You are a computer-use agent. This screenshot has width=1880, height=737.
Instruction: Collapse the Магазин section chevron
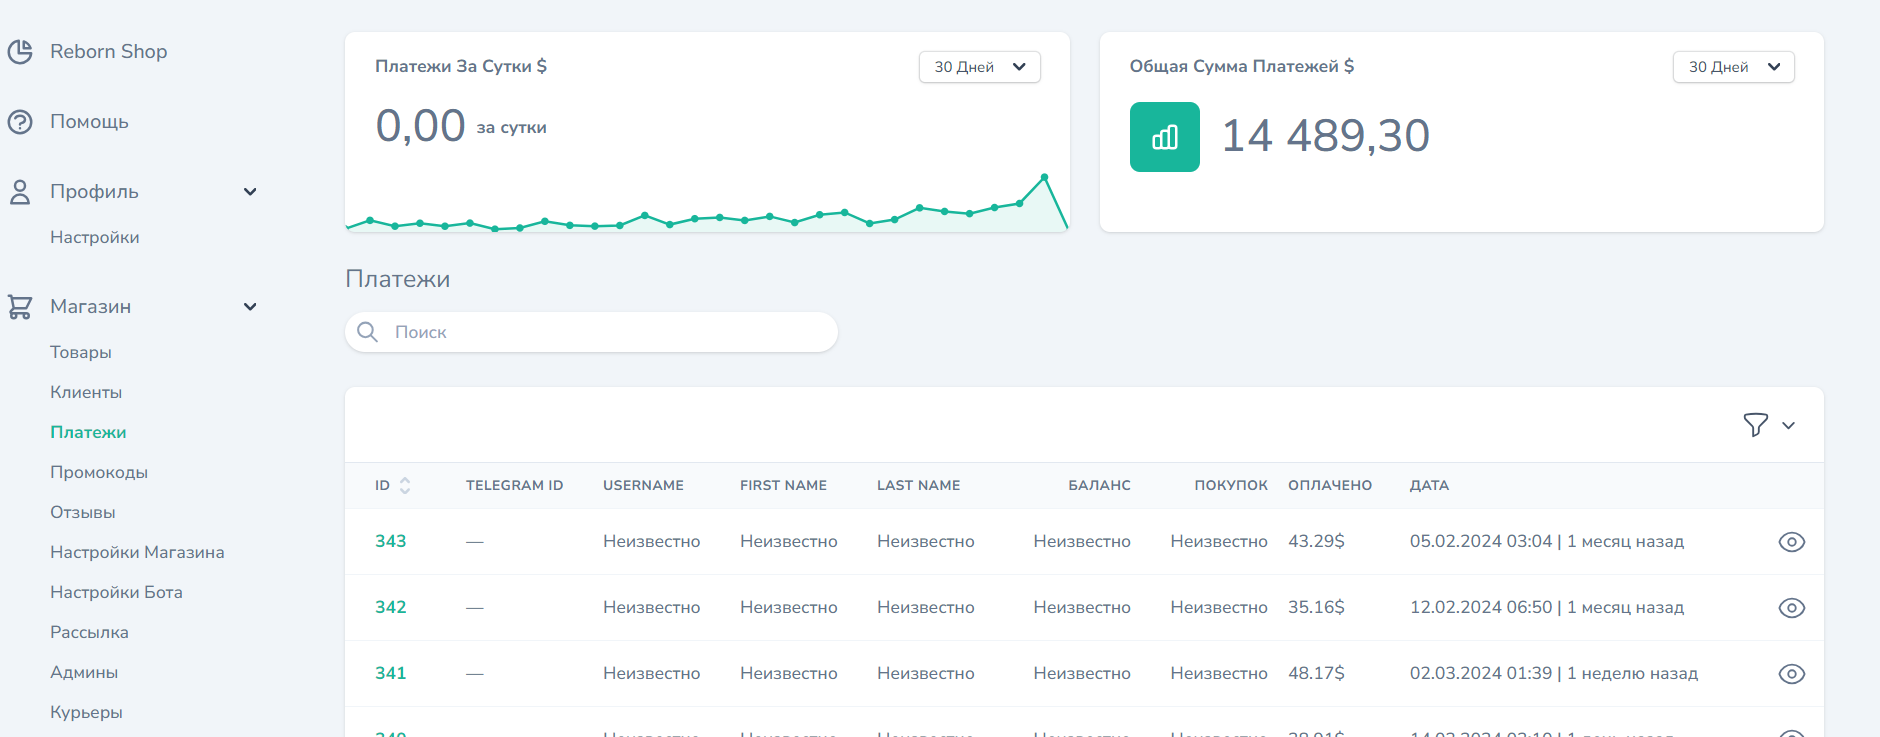(250, 307)
